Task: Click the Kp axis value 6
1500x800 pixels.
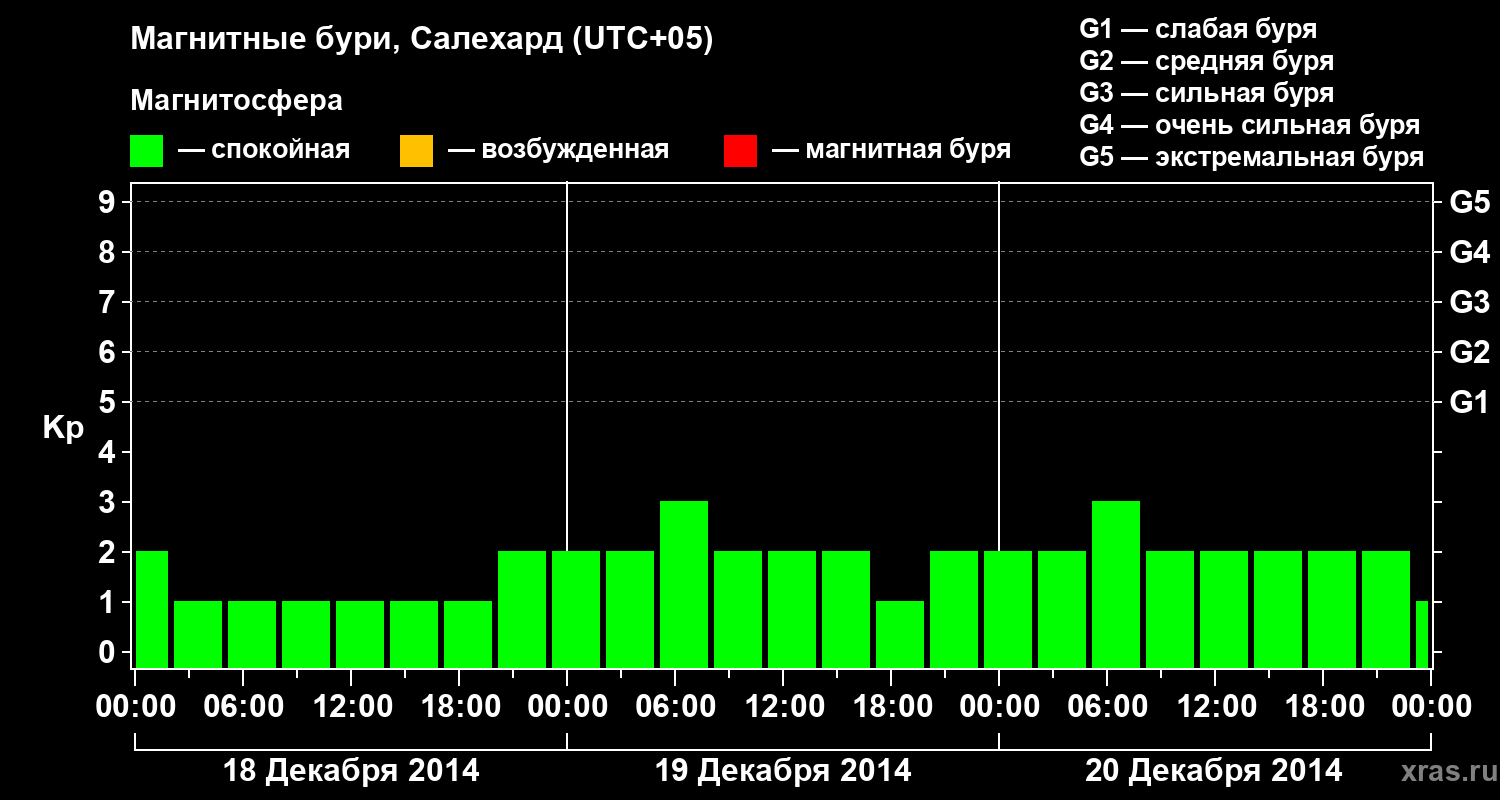Action: (x=109, y=352)
